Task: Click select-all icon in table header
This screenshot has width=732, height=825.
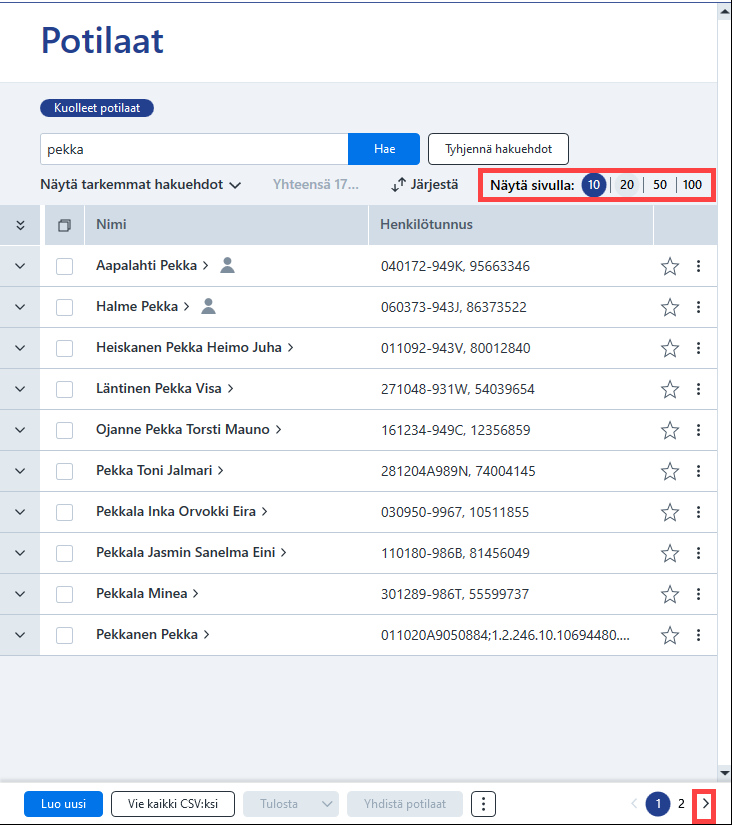Action: coord(64,225)
